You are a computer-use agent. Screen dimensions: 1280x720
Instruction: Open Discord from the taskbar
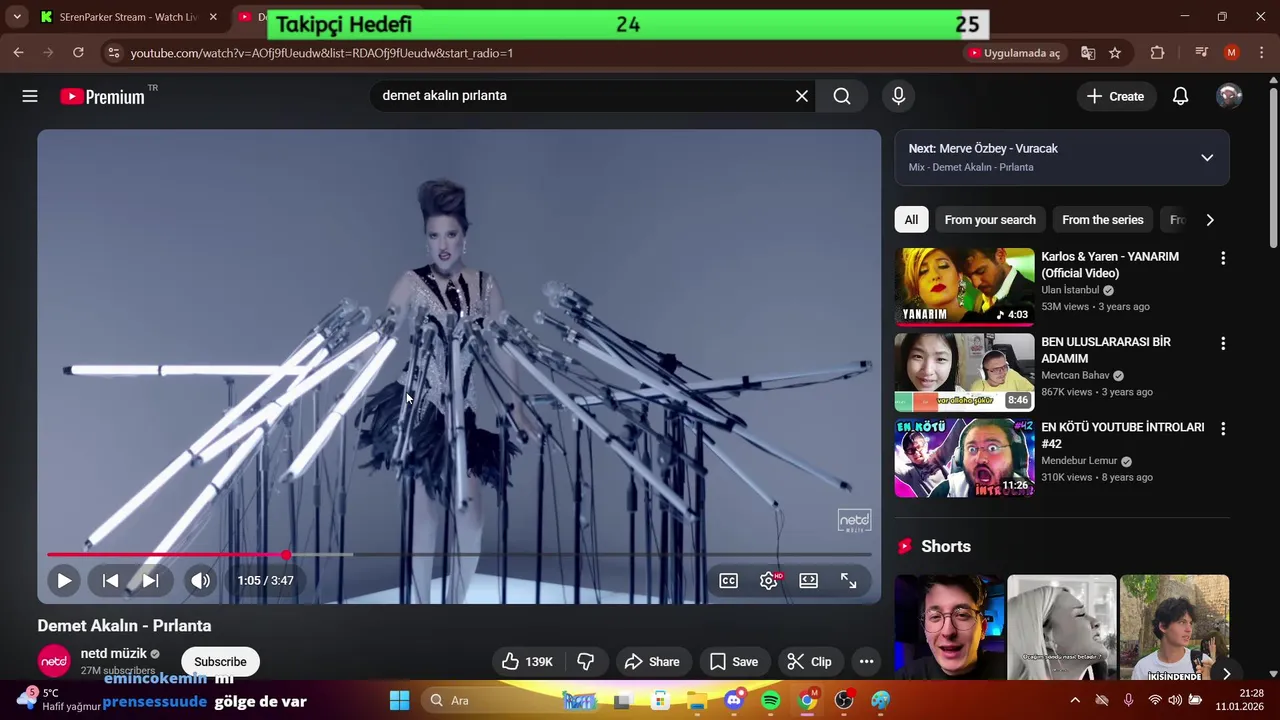click(x=734, y=700)
